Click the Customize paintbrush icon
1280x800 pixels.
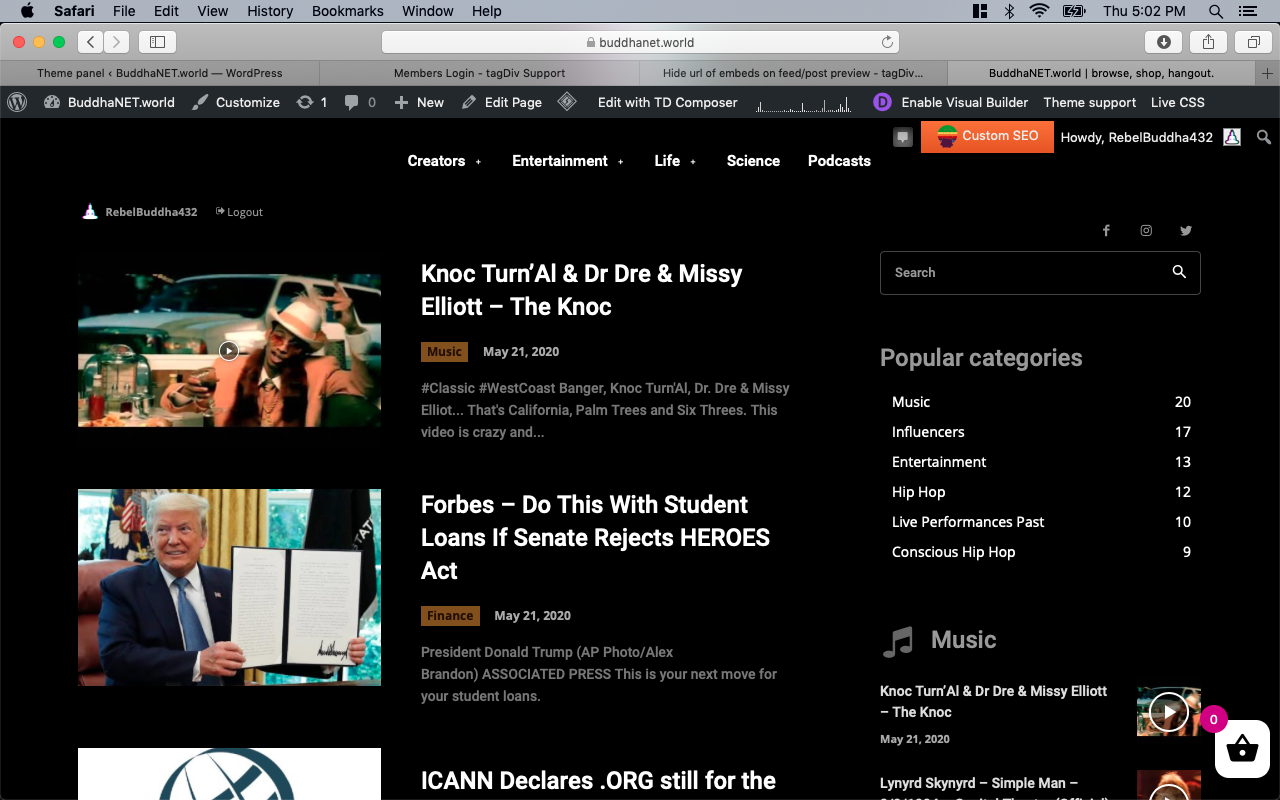[x=200, y=102]
